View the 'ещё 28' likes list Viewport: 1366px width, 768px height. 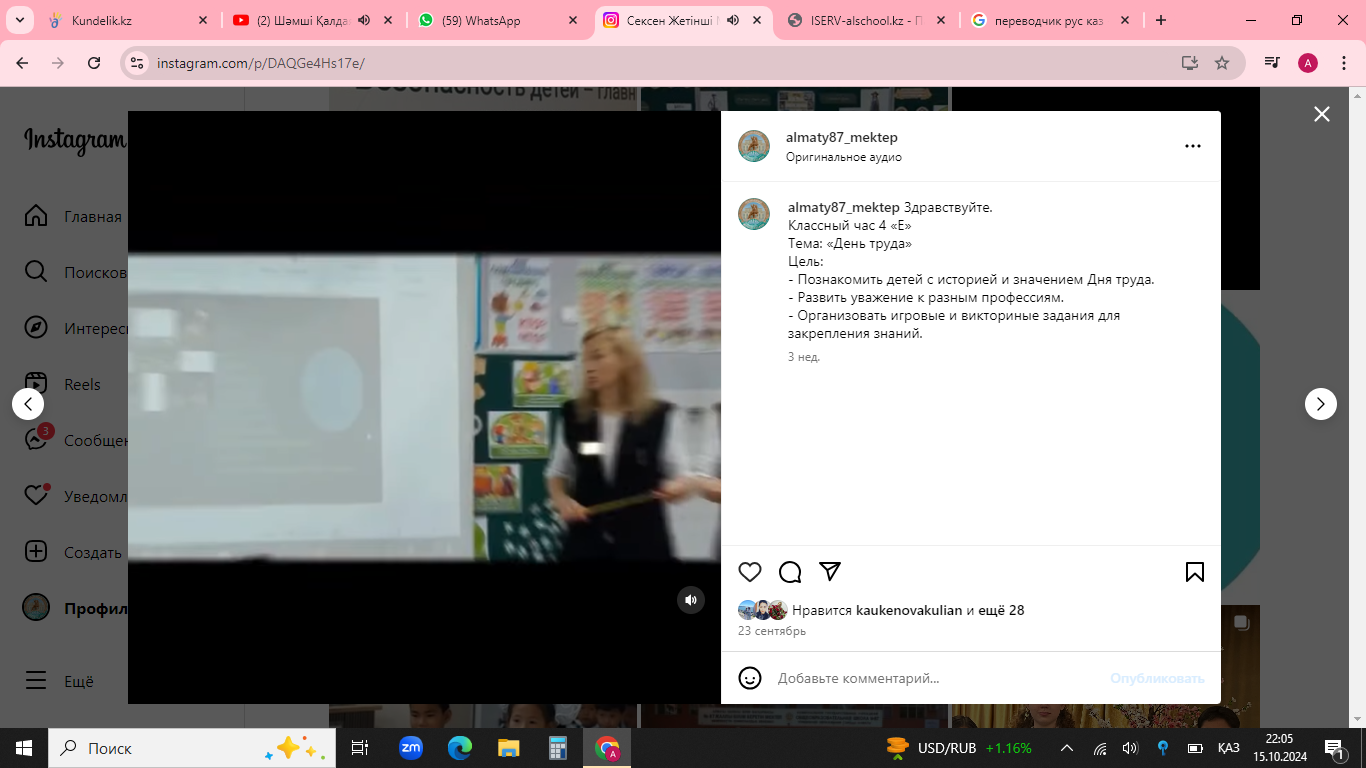point(1002,610)
